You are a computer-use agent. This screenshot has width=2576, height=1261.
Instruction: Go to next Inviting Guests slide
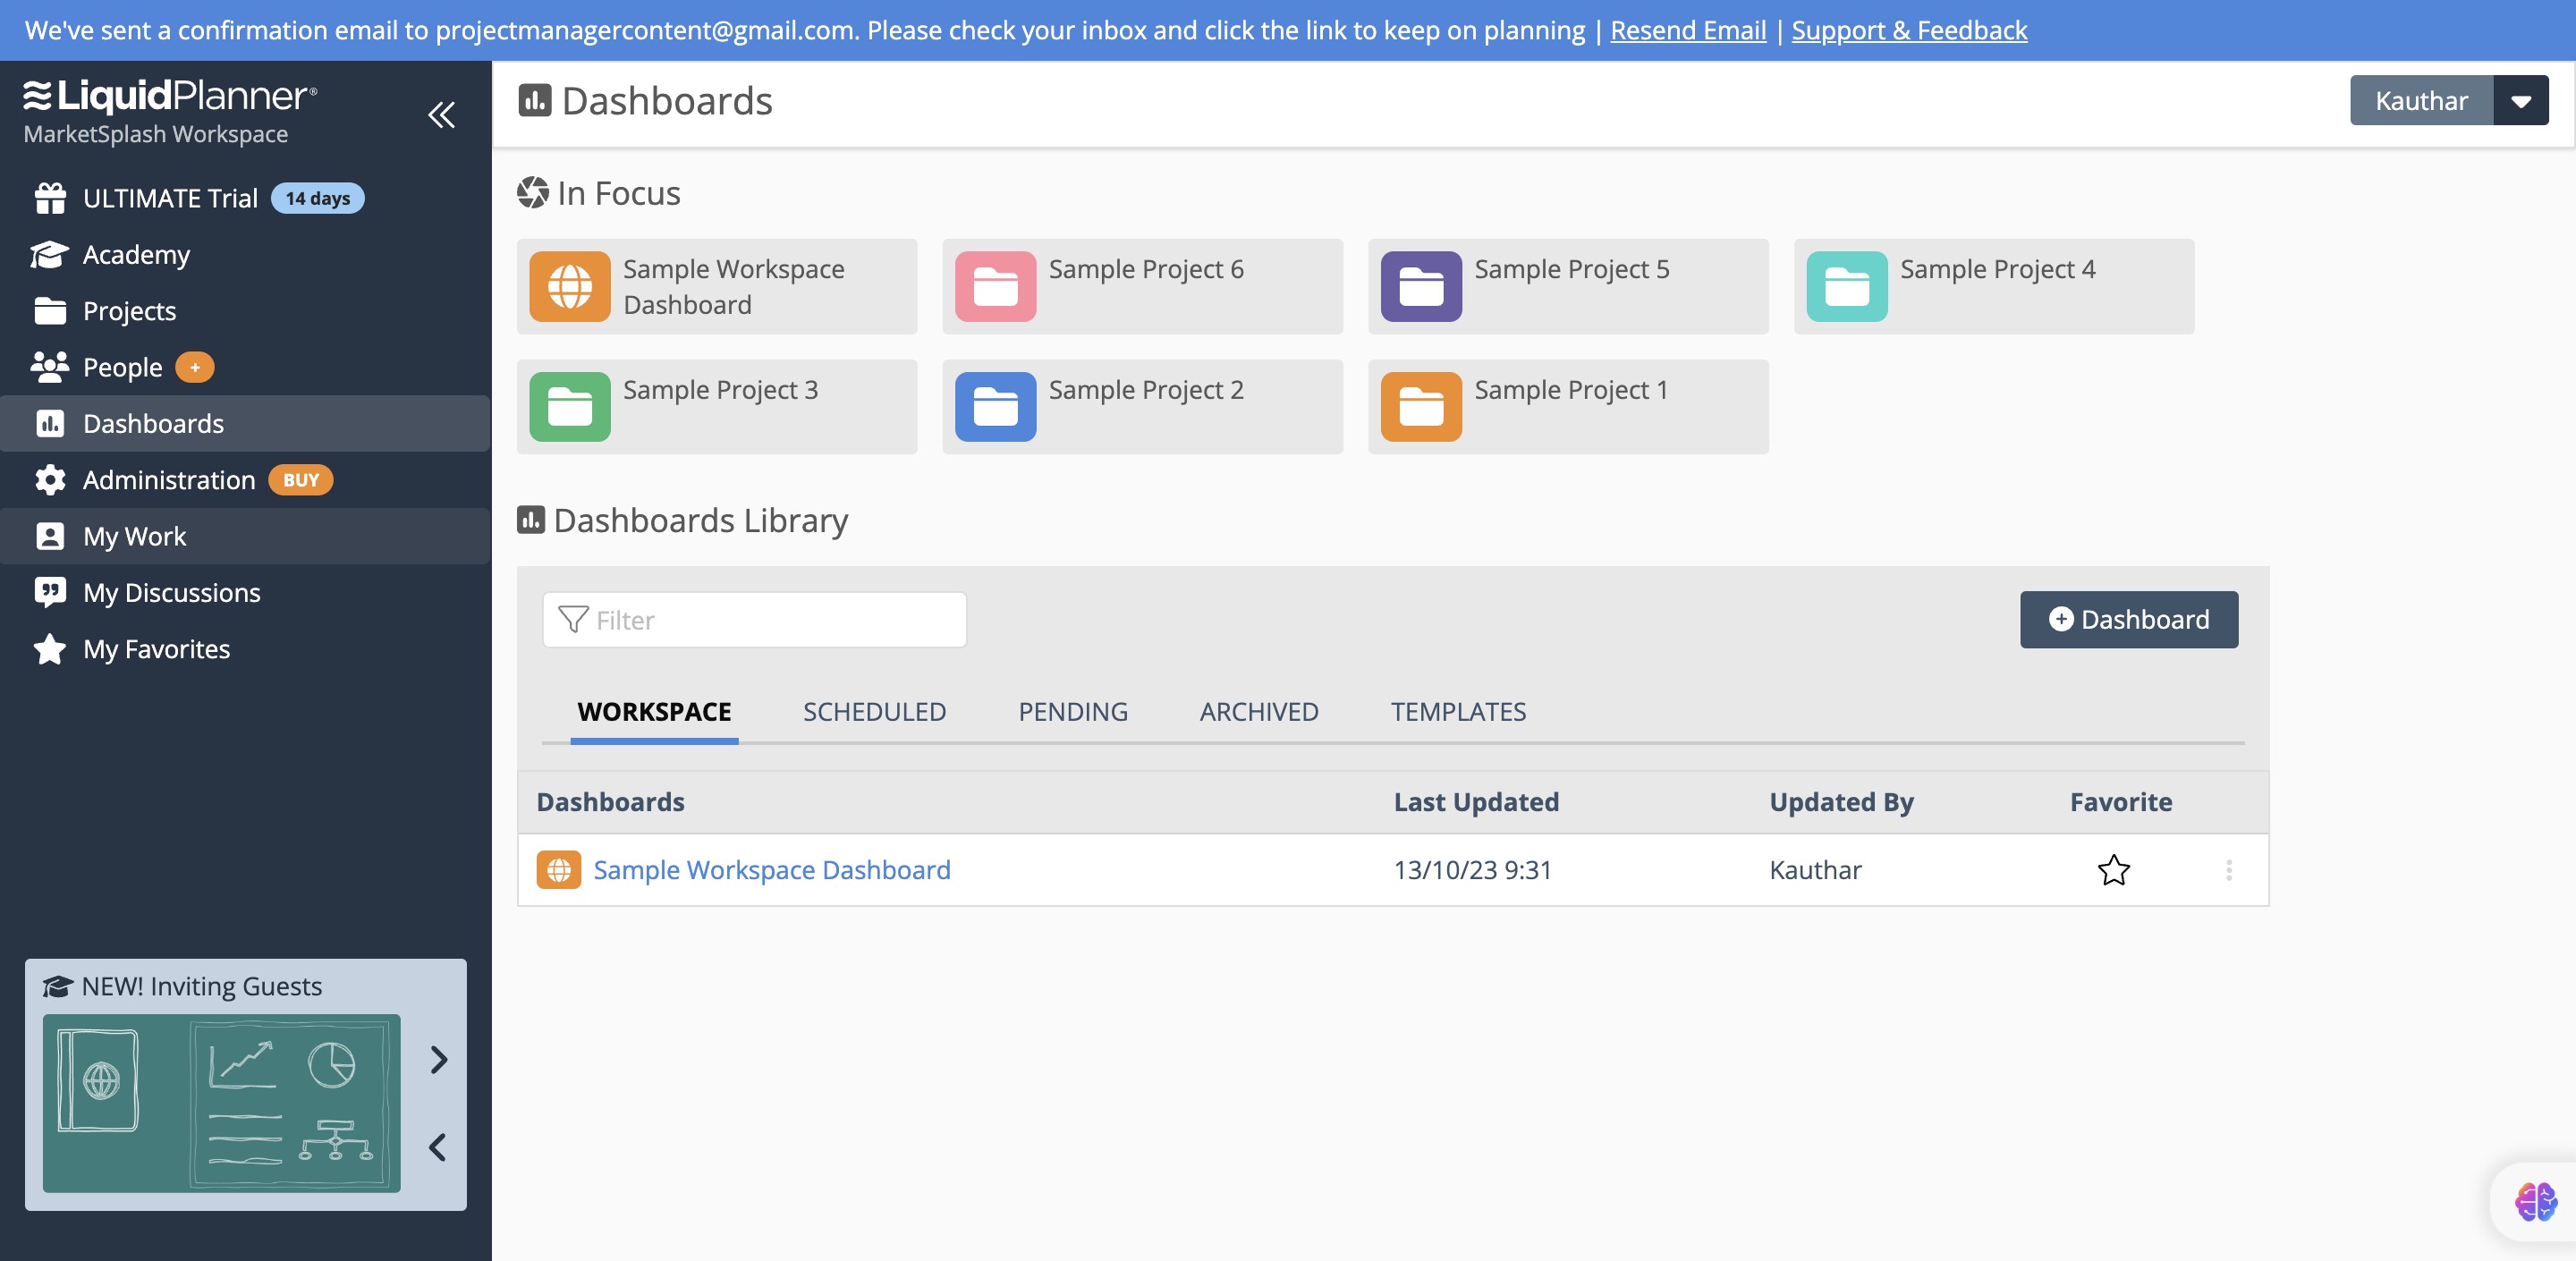438,1060
